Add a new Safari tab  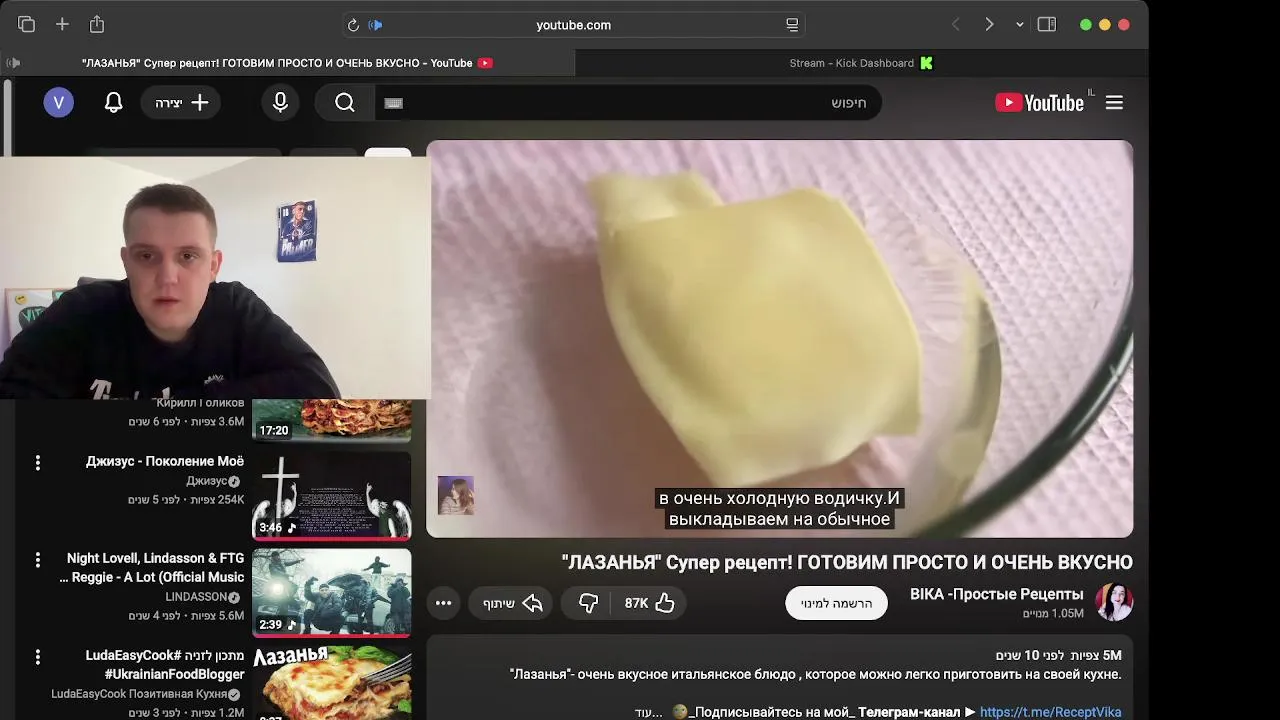coord(62,24)
